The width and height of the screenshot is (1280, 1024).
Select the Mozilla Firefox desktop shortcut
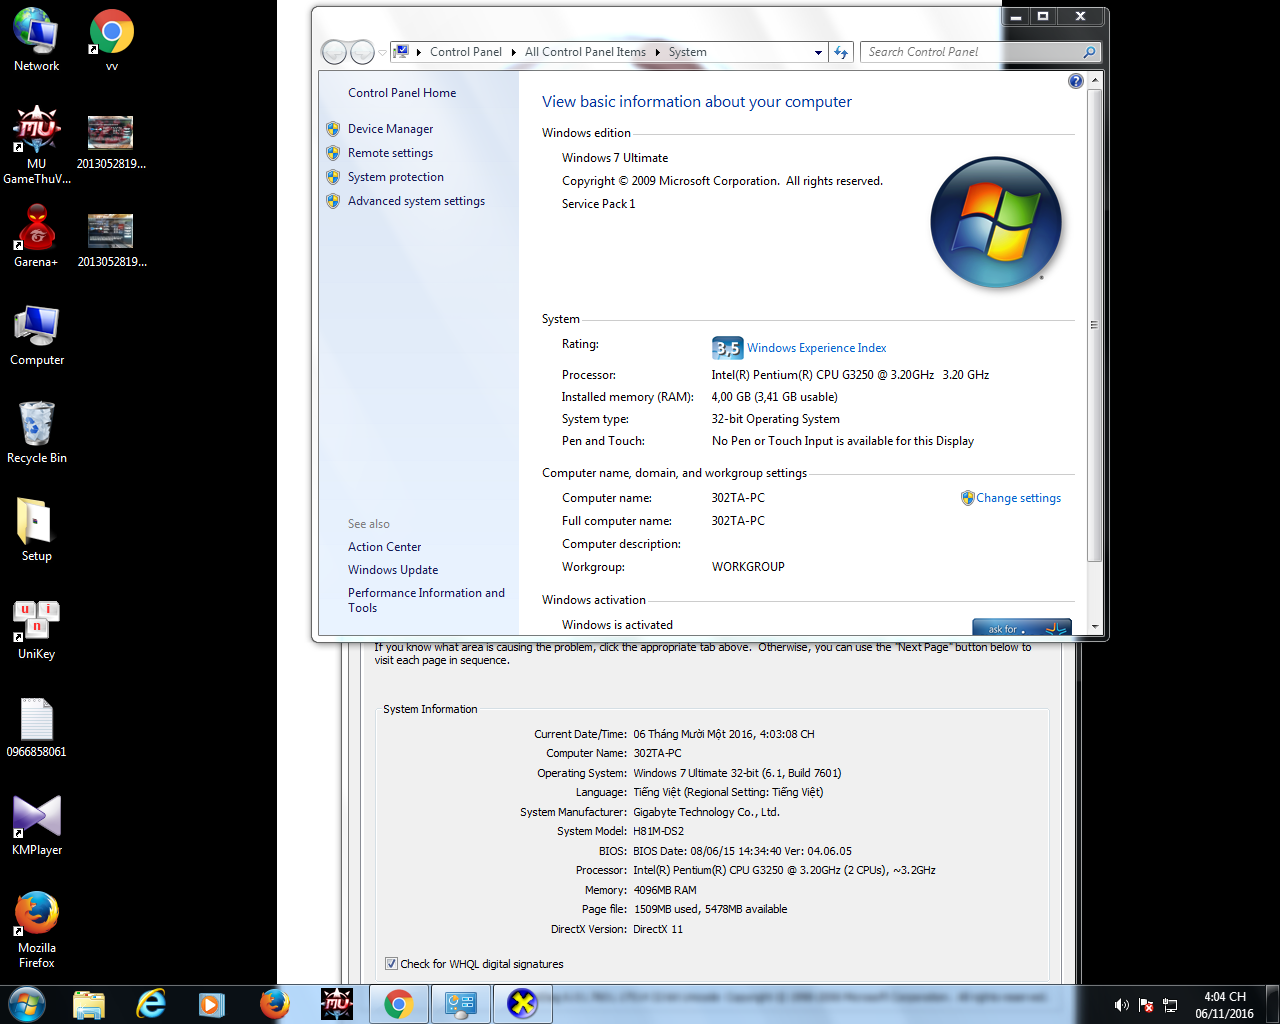(36, 930)
